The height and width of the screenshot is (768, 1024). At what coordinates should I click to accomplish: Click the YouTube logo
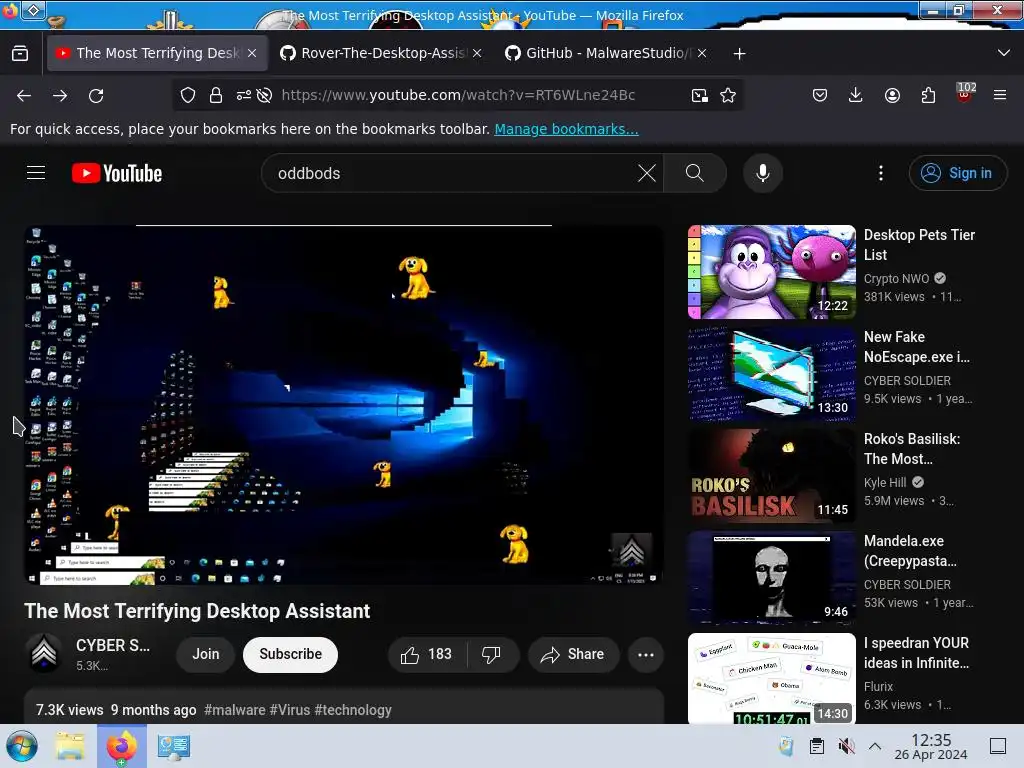(117, 173)
